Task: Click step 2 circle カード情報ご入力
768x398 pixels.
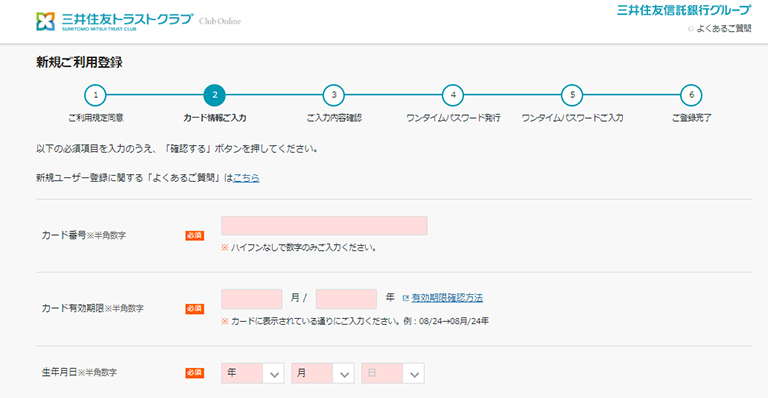Action: [x=215, y=95]
